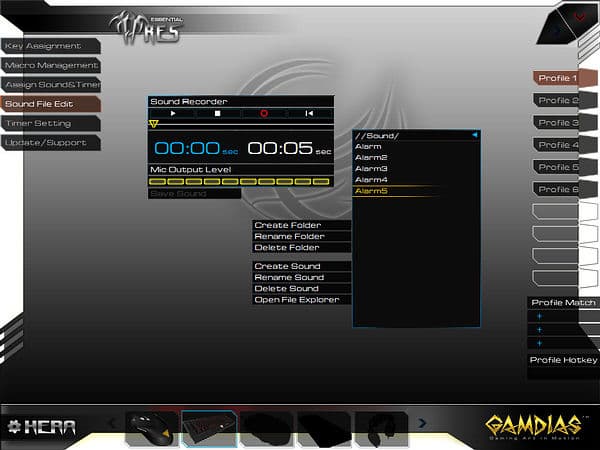Show previous devices with left arrow
This screenshot has width=600, height=450.
[x=113, y=423]
